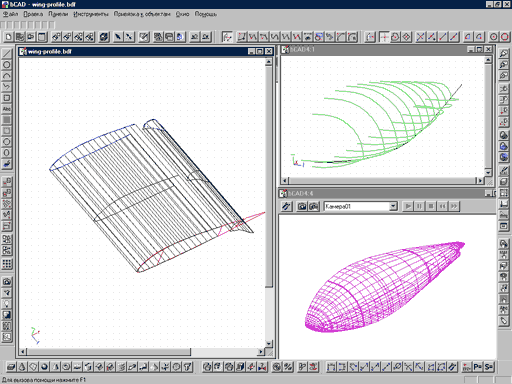
Task: Toggle the diamond-shaped snap button
Action: pyautogui.click(x=406, y=37)
